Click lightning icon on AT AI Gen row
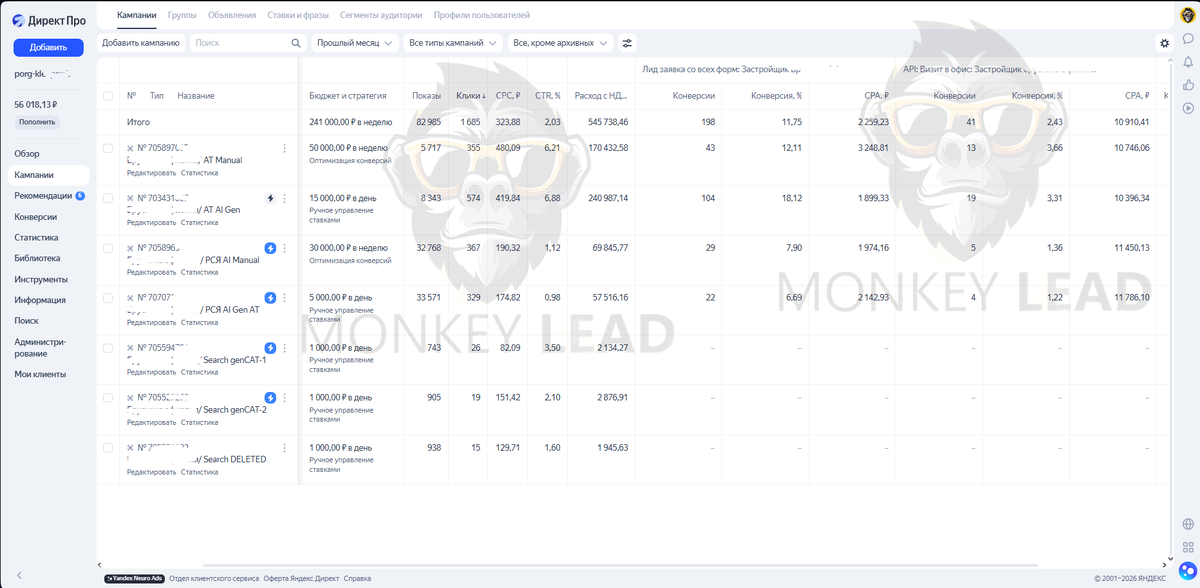 (x=270, y=198)
